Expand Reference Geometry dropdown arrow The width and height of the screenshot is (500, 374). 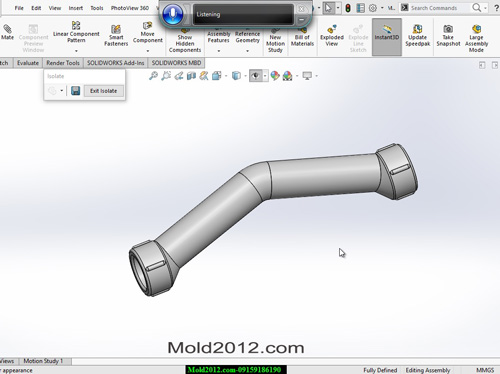coord(247,51)
